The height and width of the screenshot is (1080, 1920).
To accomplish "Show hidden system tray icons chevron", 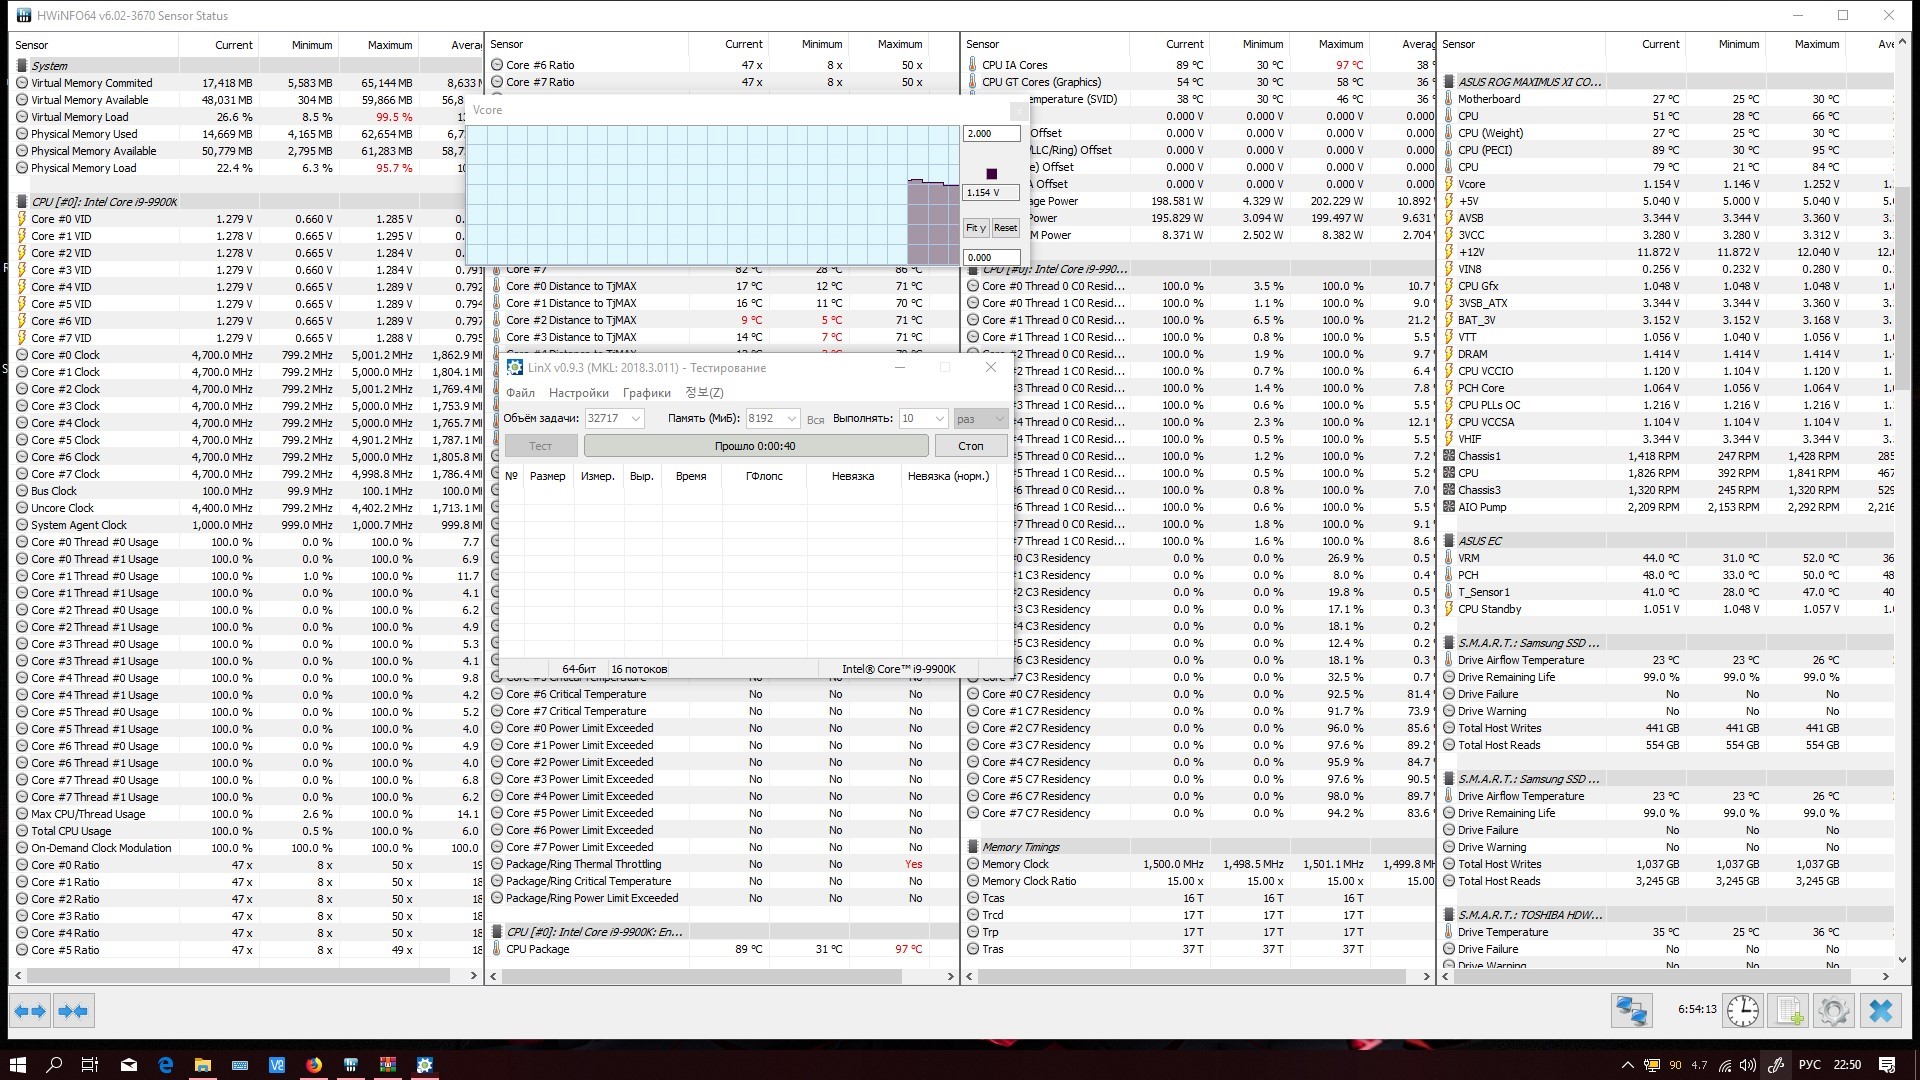I will [x=1627, y=1065].
